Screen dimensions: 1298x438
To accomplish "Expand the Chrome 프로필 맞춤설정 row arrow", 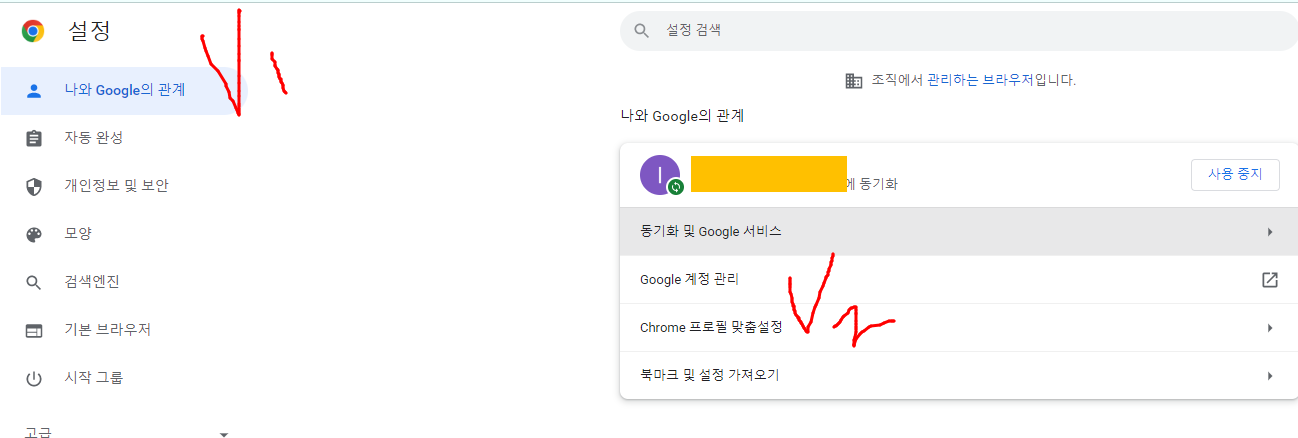I will [1270, 328].
